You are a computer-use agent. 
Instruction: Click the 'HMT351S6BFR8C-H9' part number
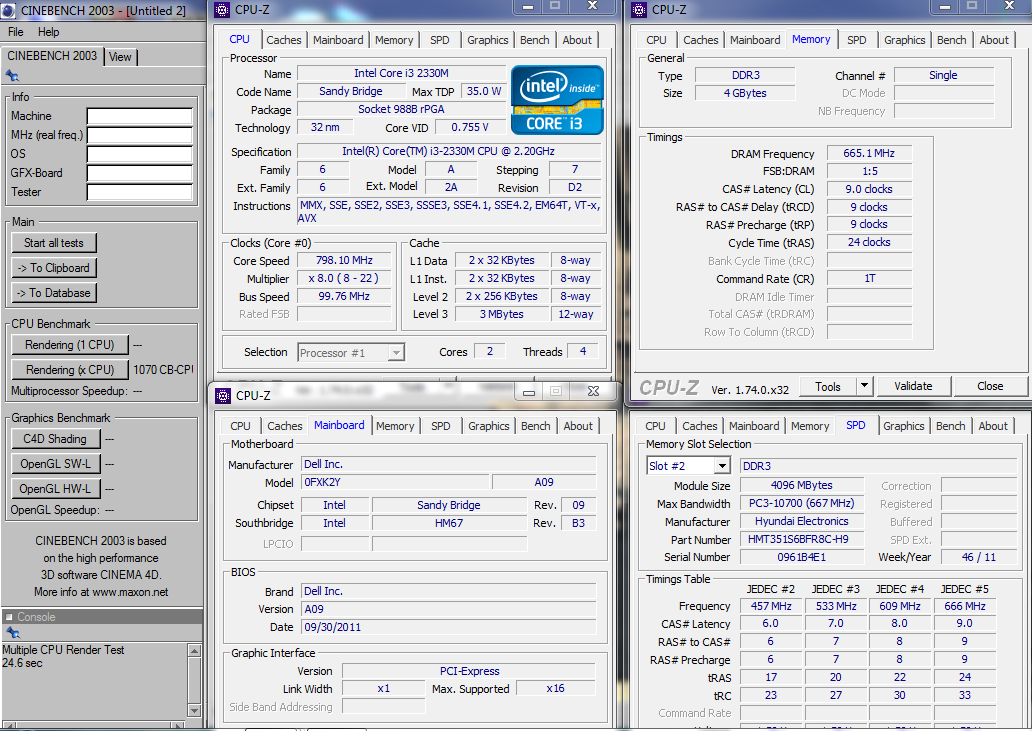tap(802, 540)
